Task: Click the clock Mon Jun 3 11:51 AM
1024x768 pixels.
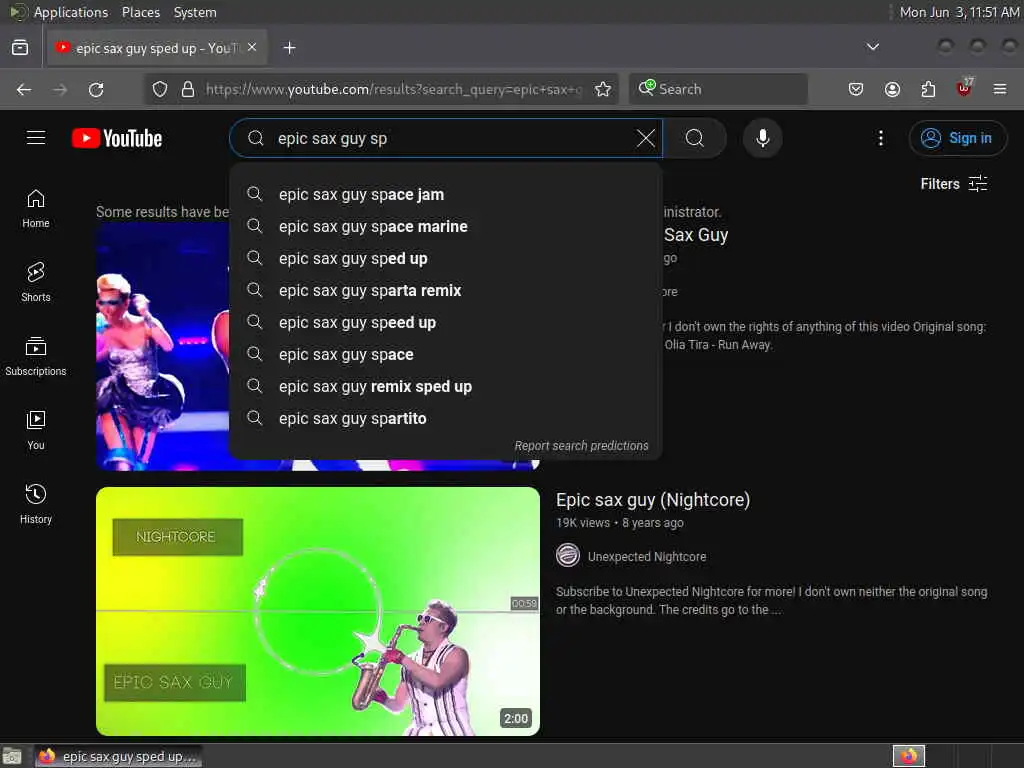Action: [959, 12]
